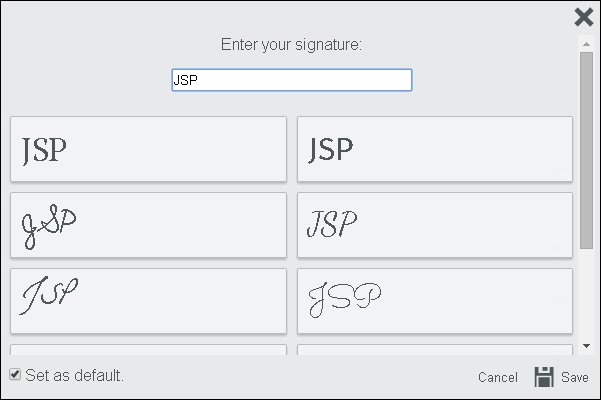Viewport: 601px width, 400px height.
Task: Select the thin serif JSP style, first row left
Action: 148,149
